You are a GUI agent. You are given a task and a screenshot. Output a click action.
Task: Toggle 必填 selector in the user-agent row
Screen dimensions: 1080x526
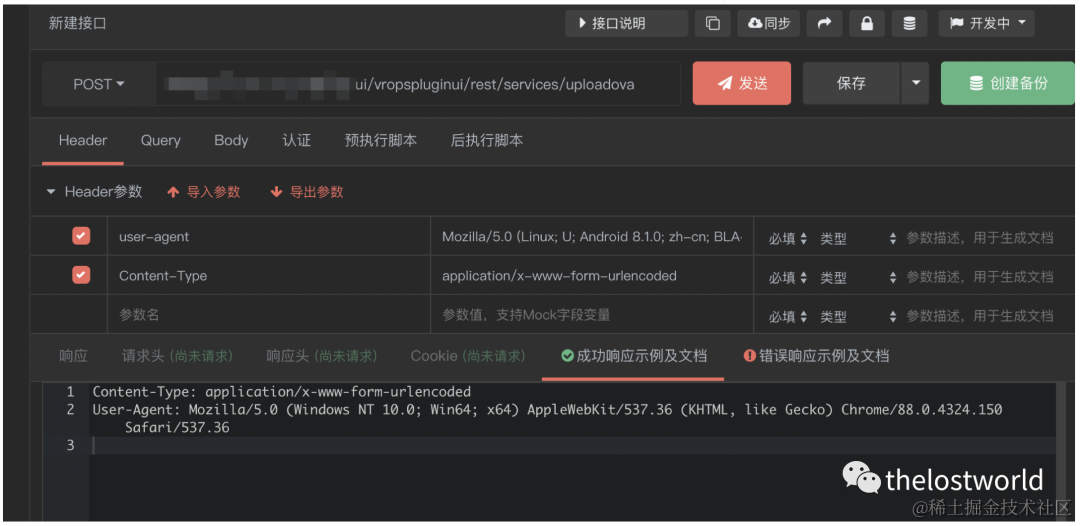788,239
